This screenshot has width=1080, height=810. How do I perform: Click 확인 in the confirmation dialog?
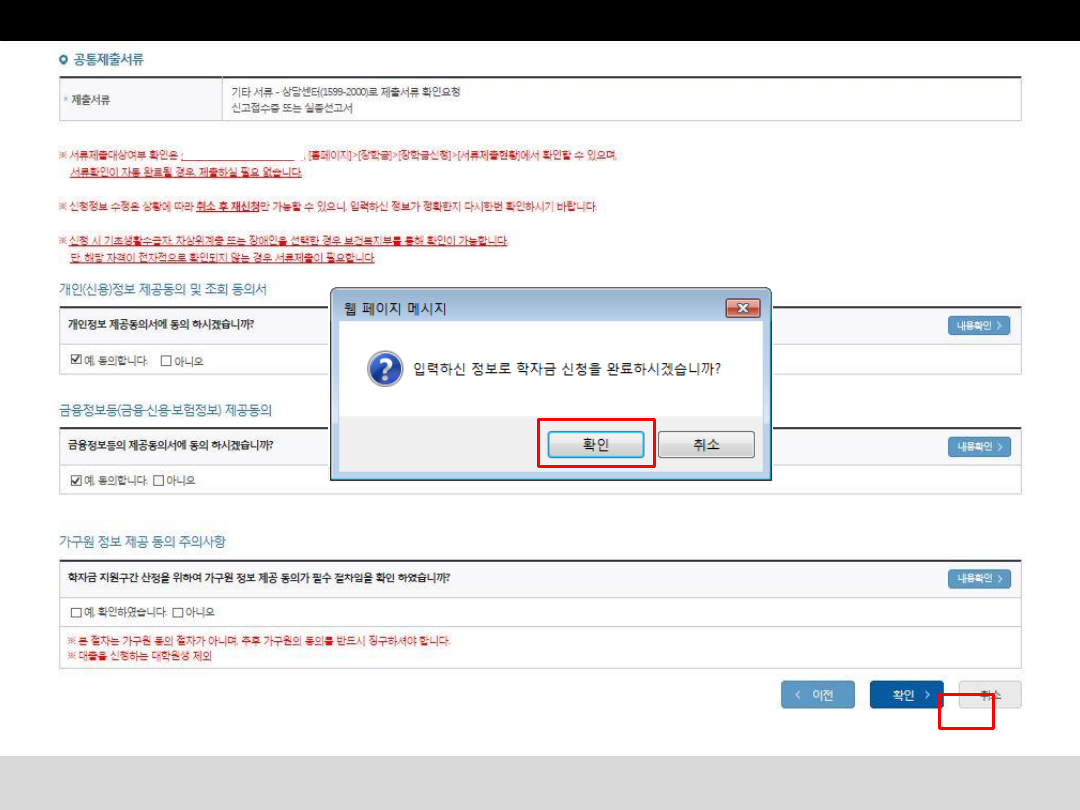pyautogui.click(x=596, y=445)
